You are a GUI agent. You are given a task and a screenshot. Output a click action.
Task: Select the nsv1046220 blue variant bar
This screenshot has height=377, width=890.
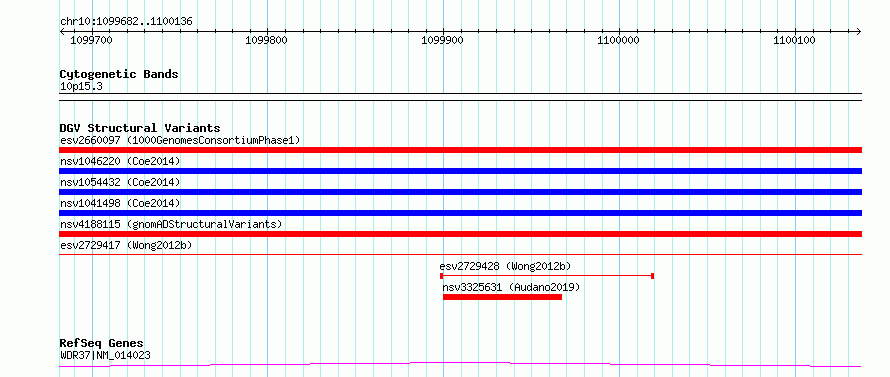point(460,171)
